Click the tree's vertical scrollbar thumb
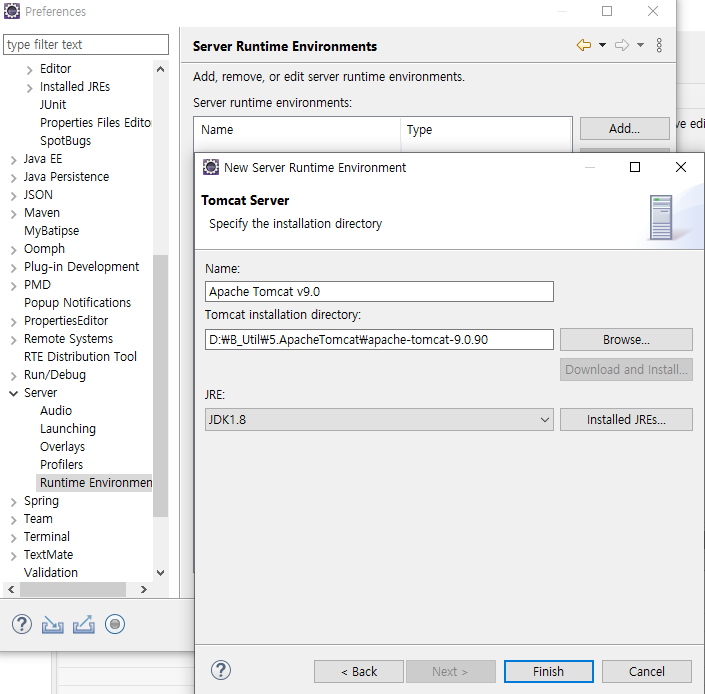This screenshot has width=705, height=694. 161,386
